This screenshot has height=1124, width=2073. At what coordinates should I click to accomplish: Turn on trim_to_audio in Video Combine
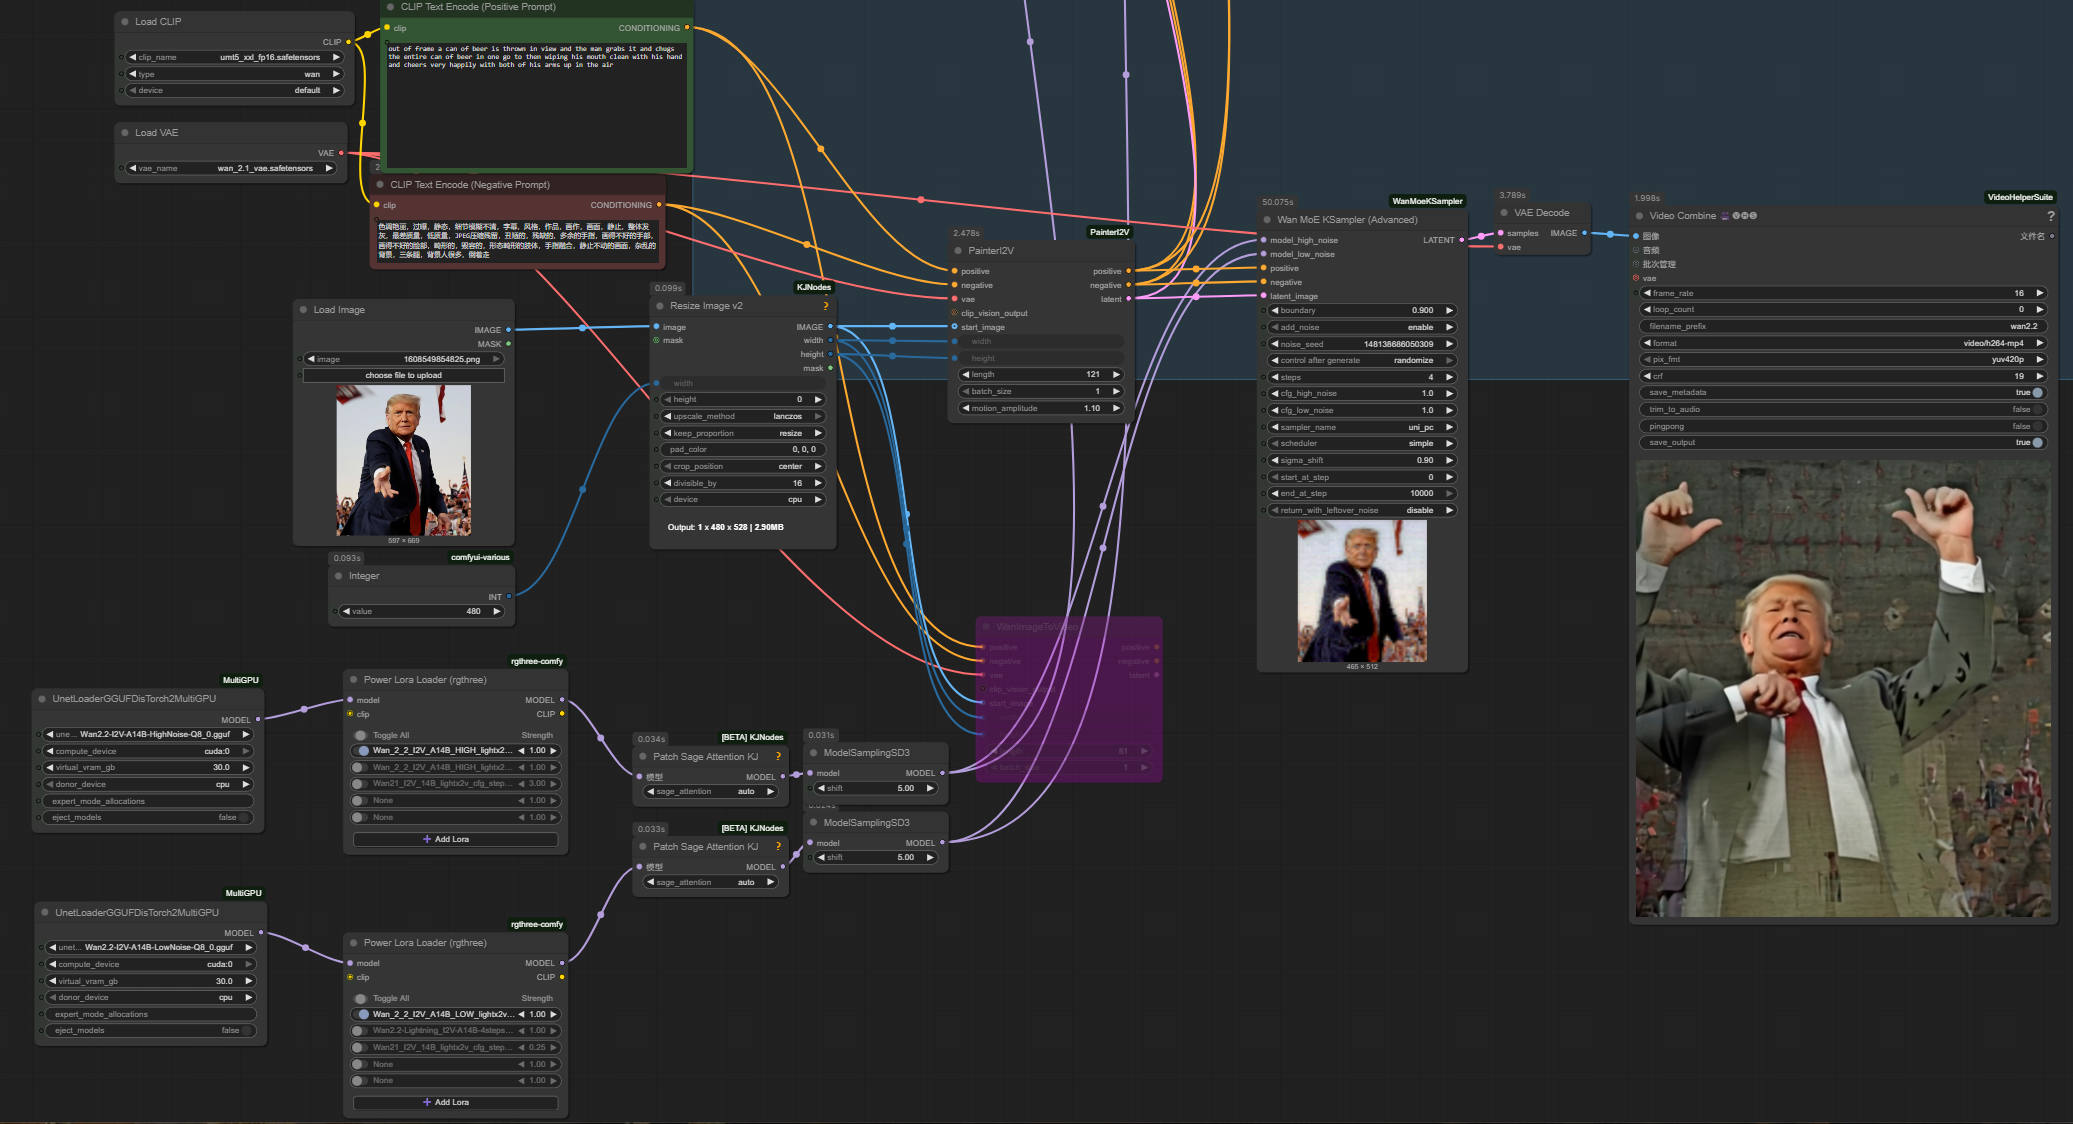tap(2037, 409)
